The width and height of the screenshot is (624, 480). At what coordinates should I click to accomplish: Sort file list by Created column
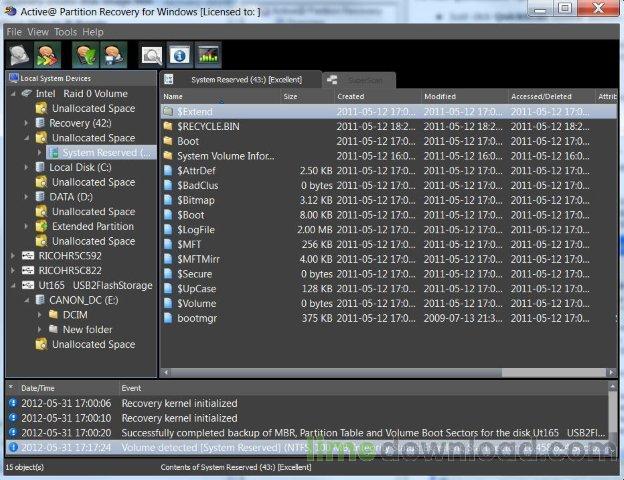pyautogui.click(x=378, y=96)
